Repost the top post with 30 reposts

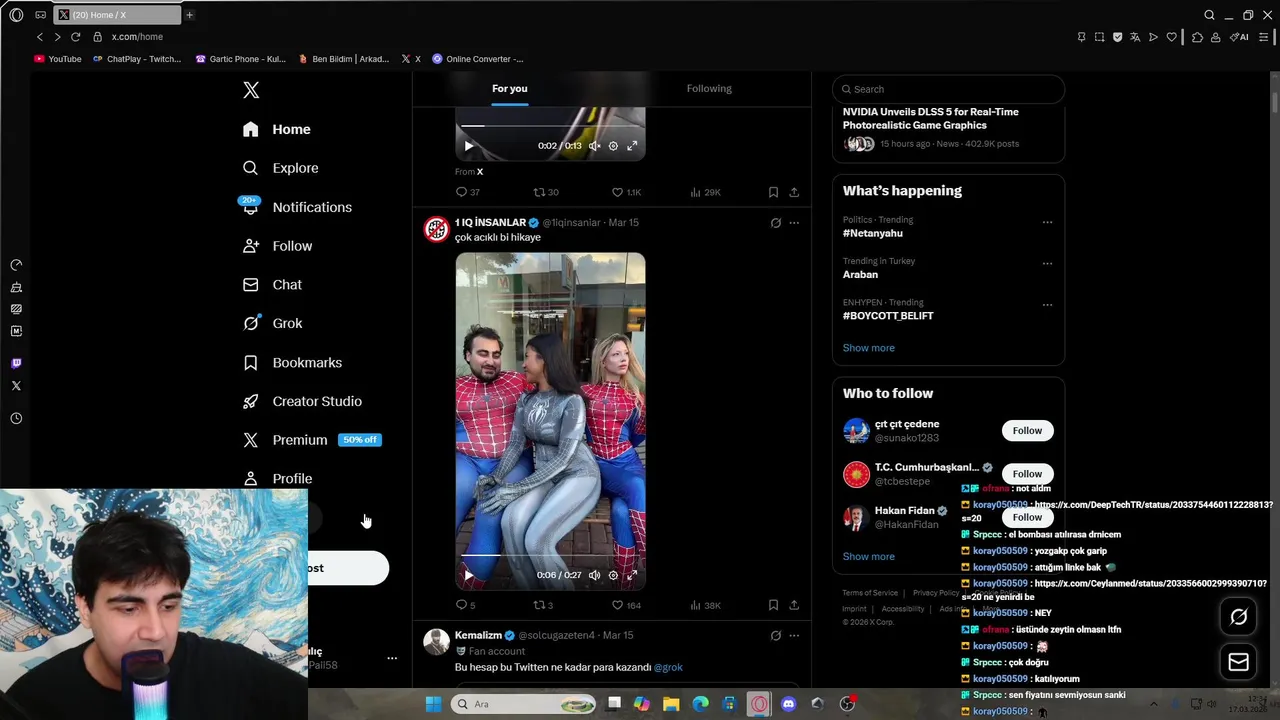tap(545, 192)
